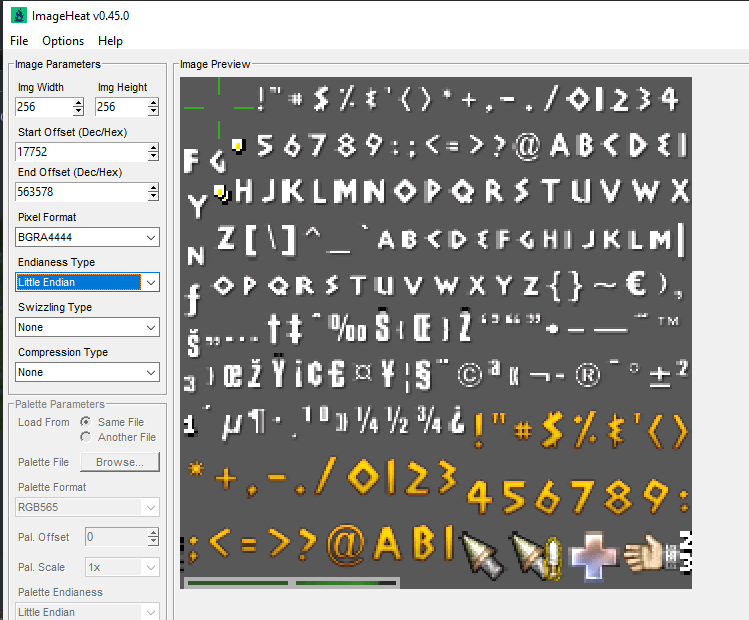Click the white ® glyph in preview
The height and width of the screenshot is (620, 749).
[x=588, y=374]
